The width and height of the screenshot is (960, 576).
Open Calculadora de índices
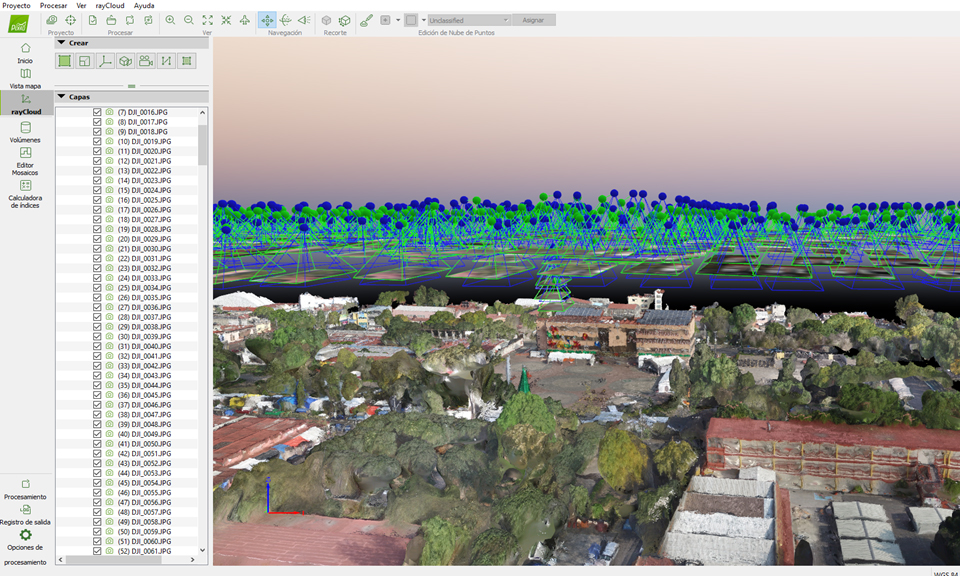coord(25,192)
